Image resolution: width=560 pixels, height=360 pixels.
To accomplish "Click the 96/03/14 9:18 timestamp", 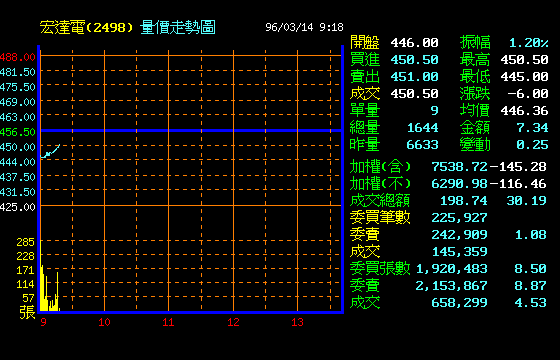I will point(304,28).
